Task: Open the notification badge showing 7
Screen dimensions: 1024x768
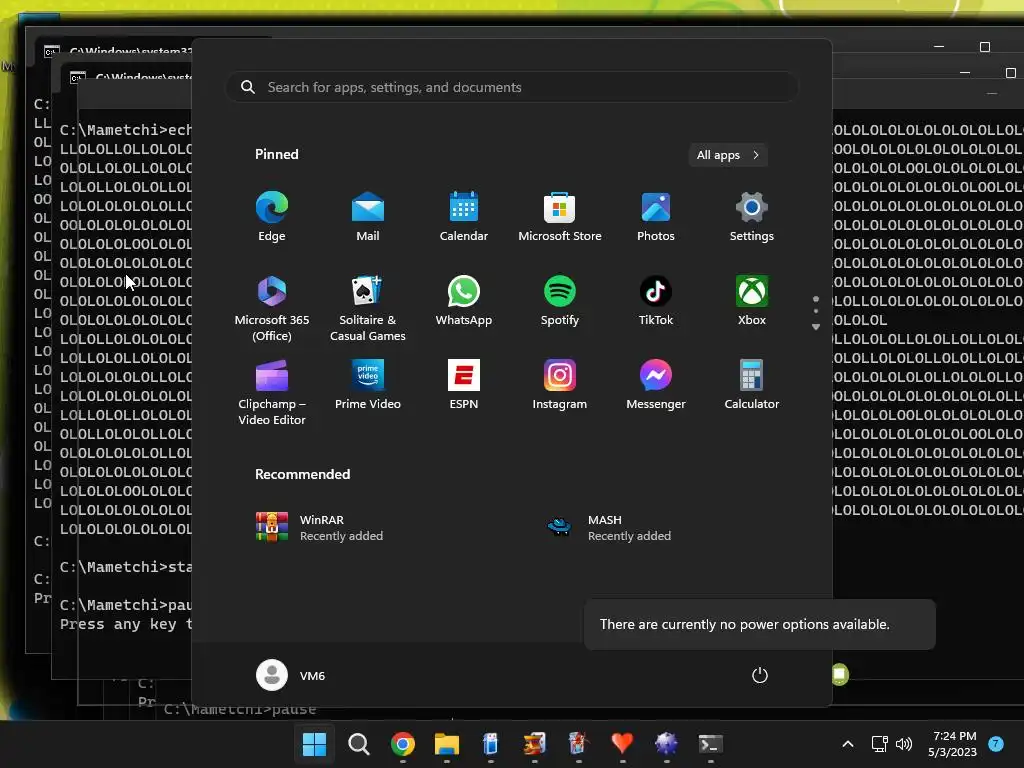Action: 996,744
